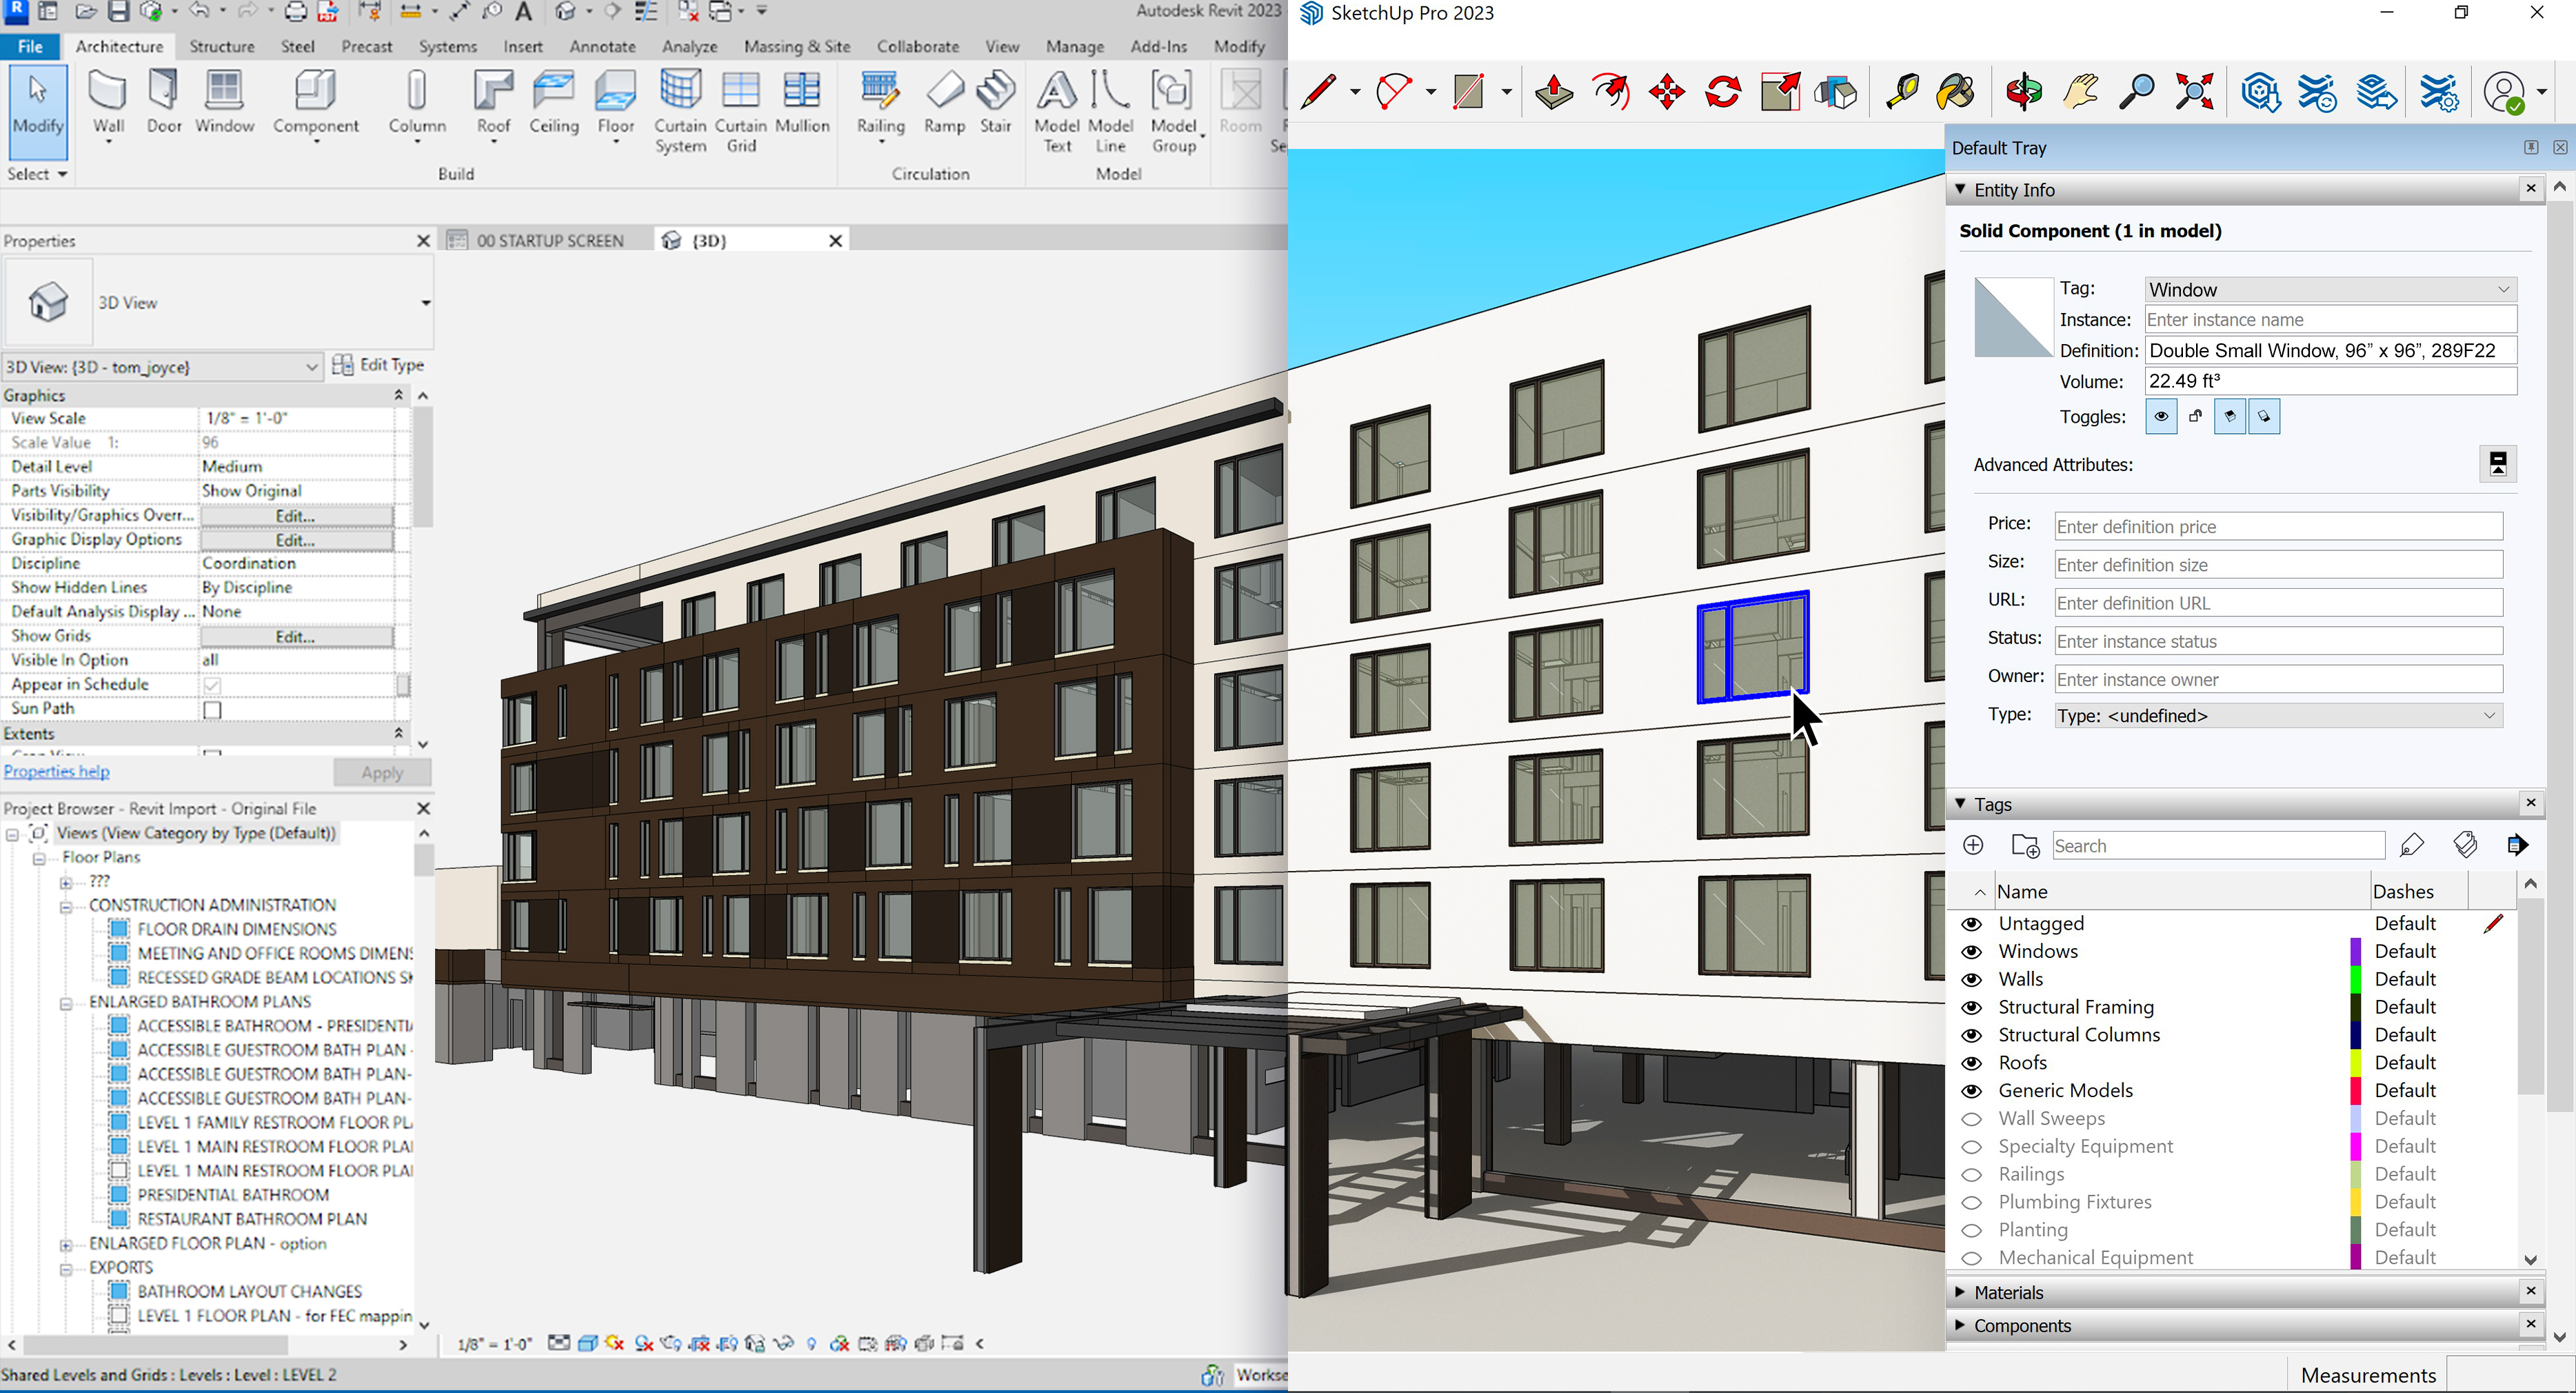Open the Massing & Site tab
This screenshot has height=1393, width=2576.
point(797,46)
